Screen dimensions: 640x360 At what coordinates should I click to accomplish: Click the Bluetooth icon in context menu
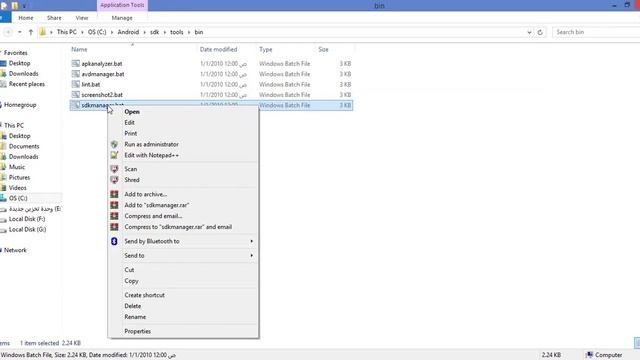114,241
